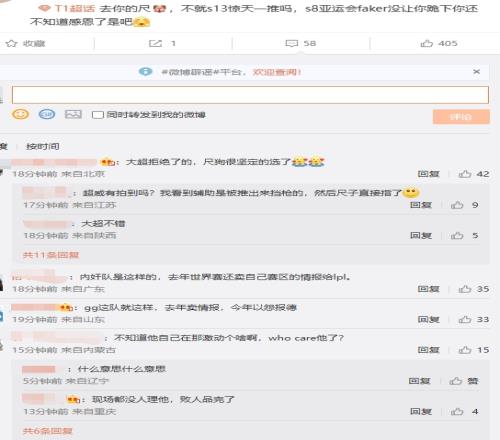Like the post with 405 likes
500x440 pixels.
tap(427, 43)
